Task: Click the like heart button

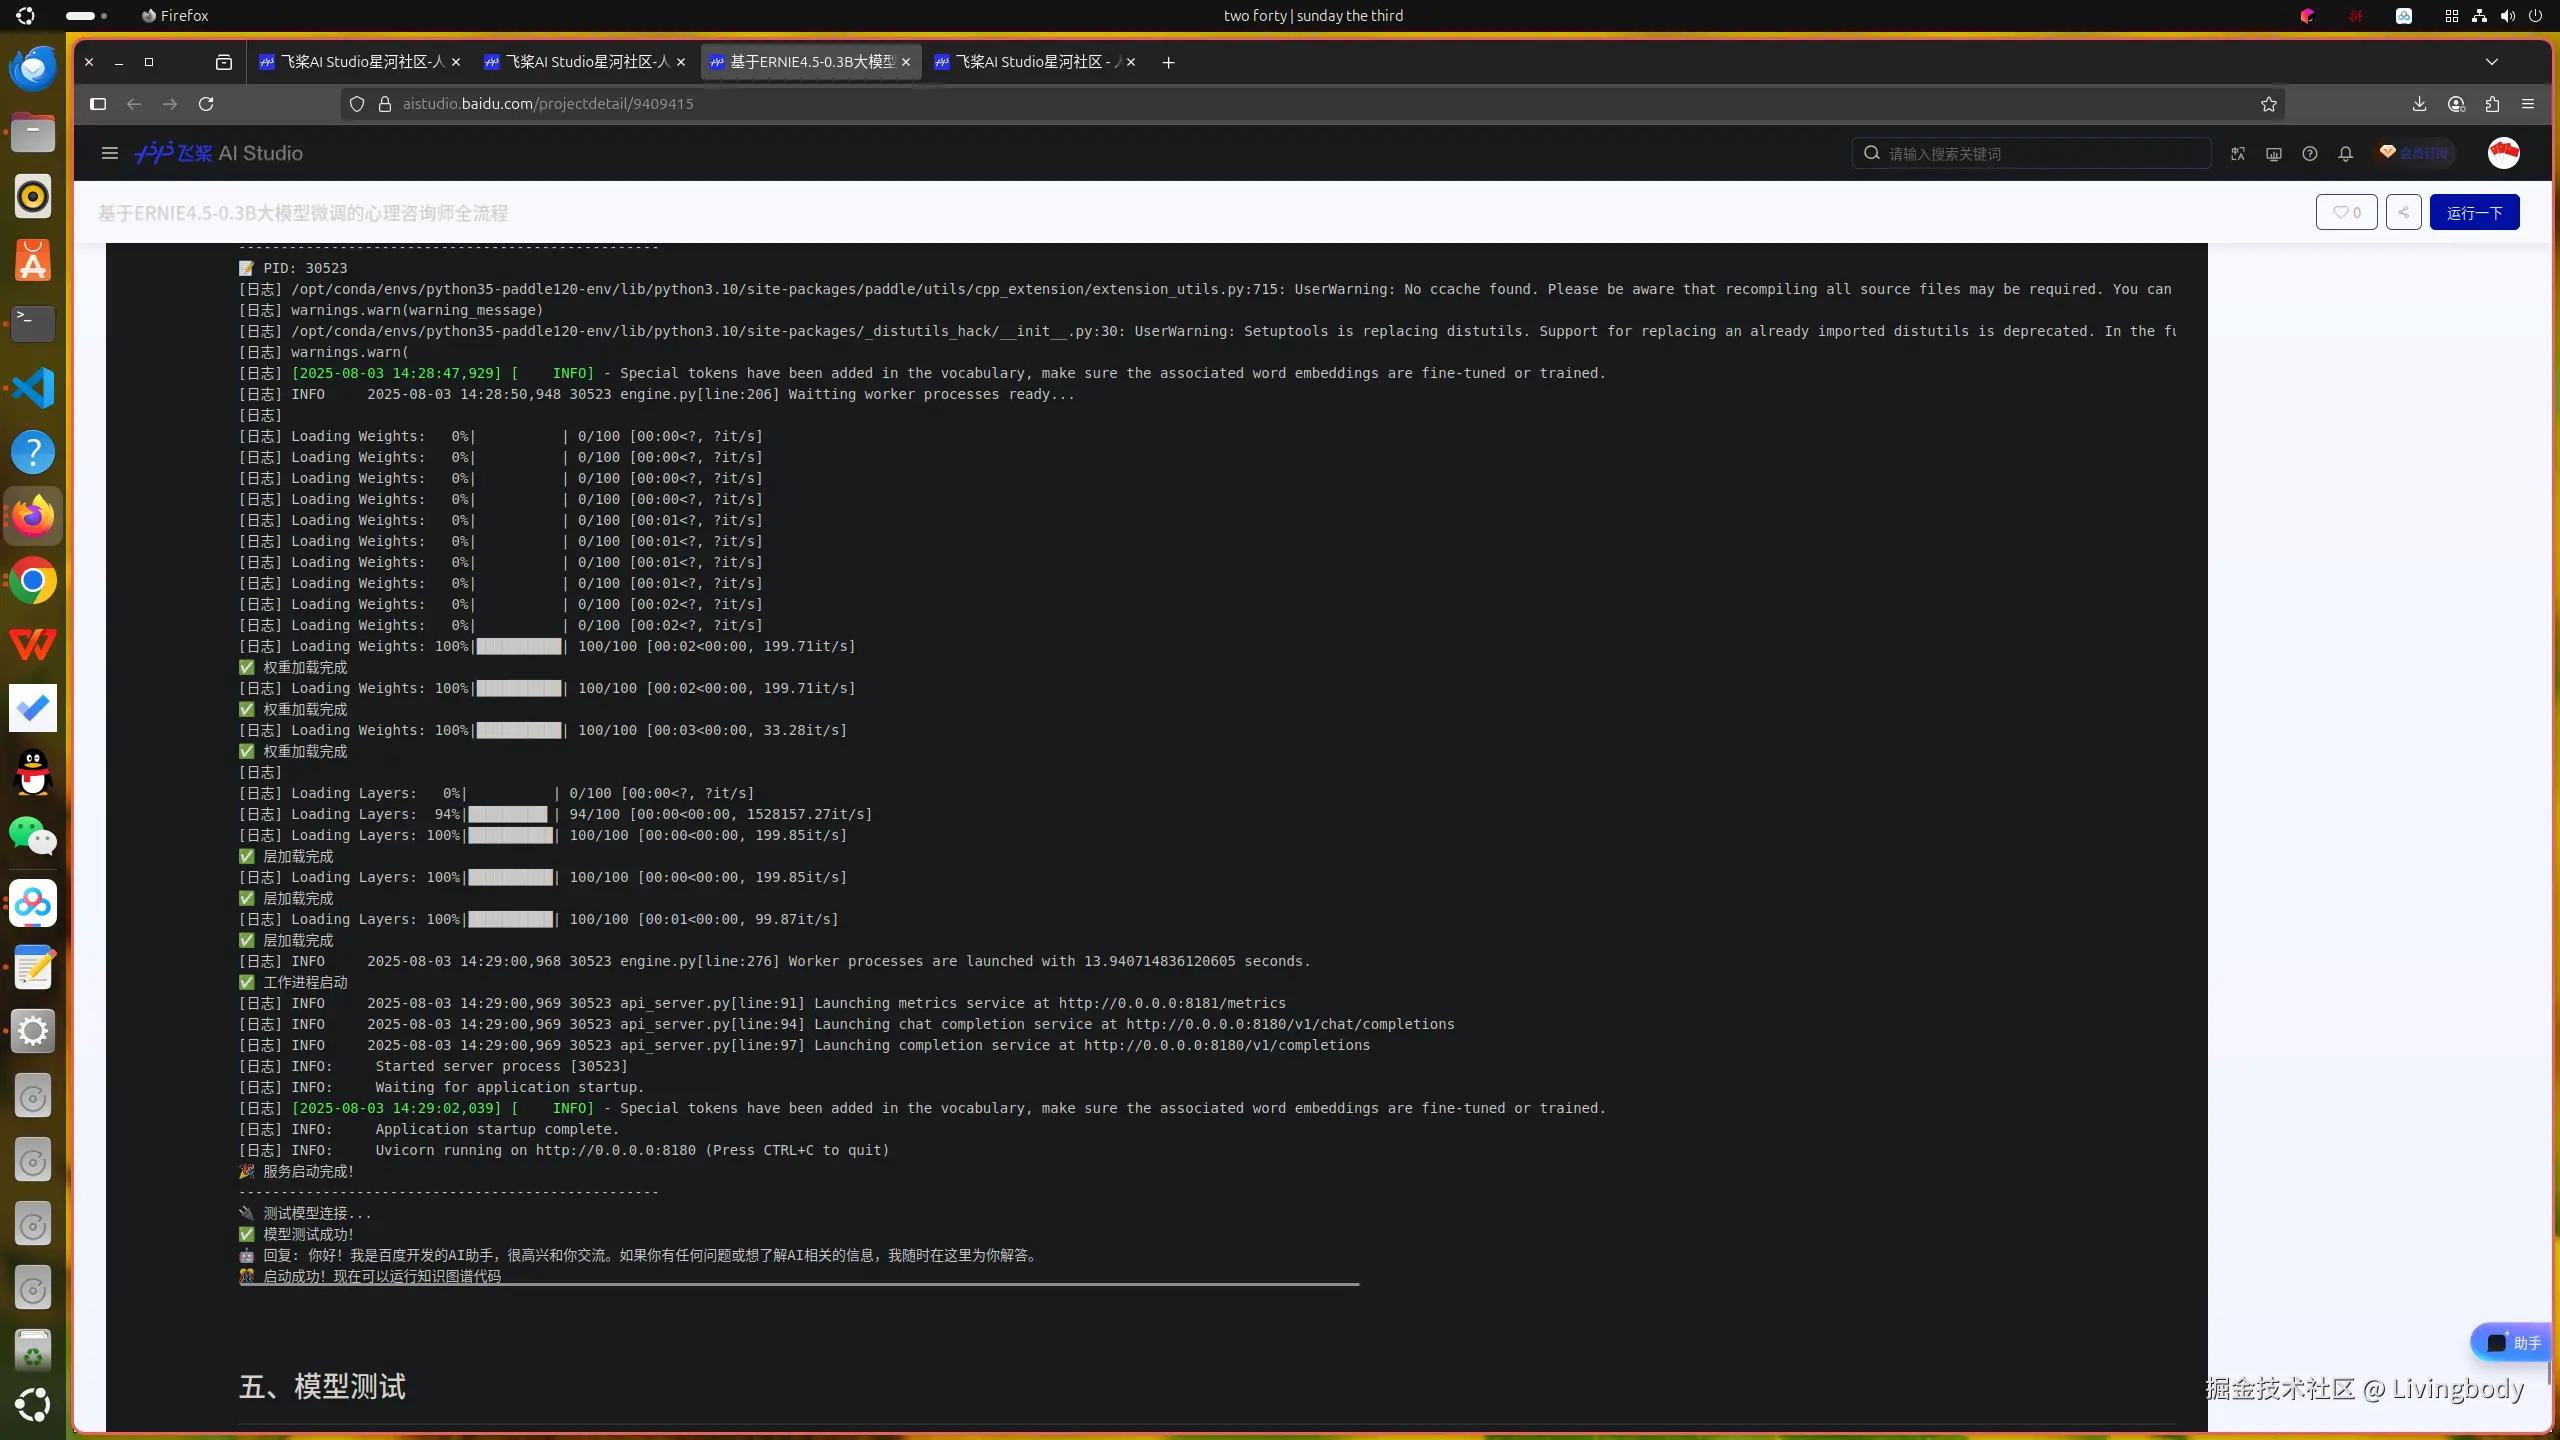Action: (2345, 212)
